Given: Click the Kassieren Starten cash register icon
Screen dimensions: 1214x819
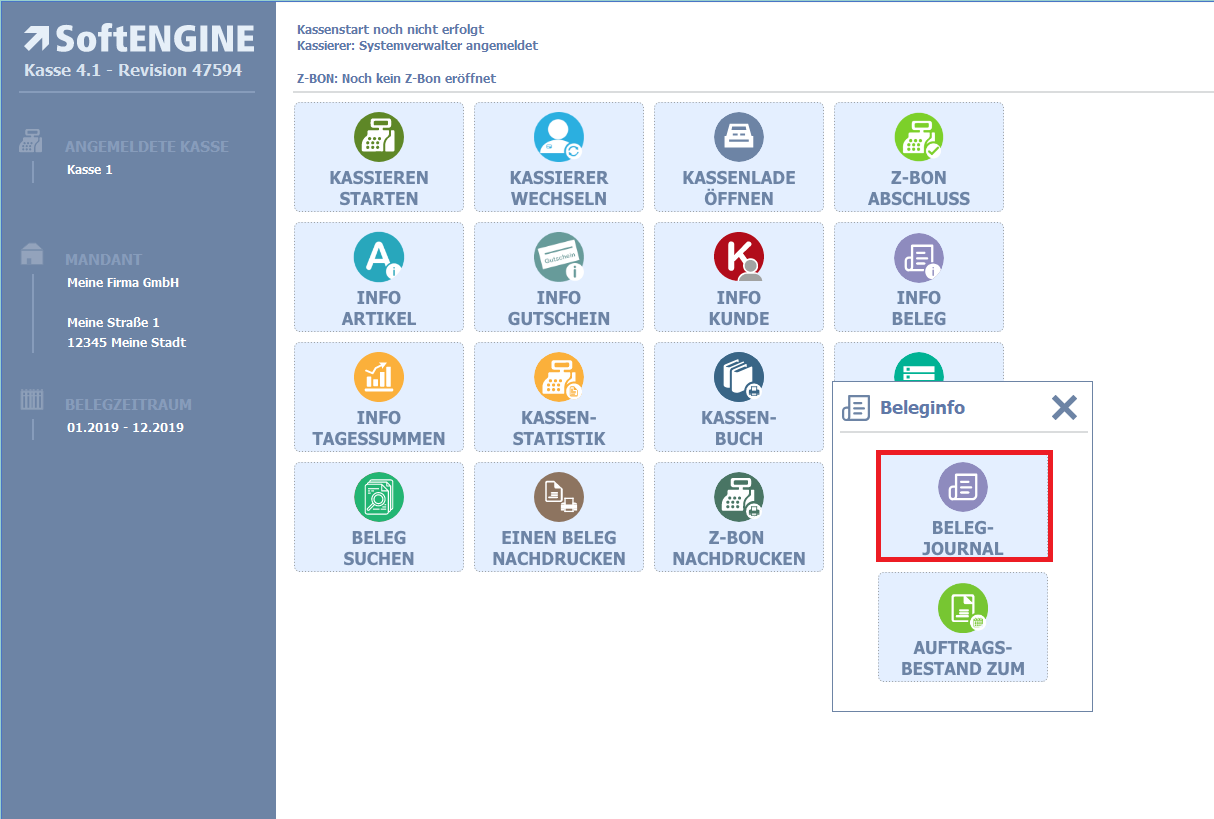Looking at the screenshot, I should pos(379,138).
